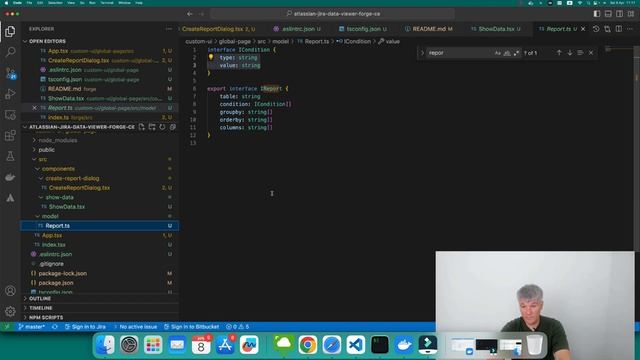Open the Atlassian view in activity bar
The width and height of the screenshot is (640, 360).
pyautogui.click(x=10, y=198)
